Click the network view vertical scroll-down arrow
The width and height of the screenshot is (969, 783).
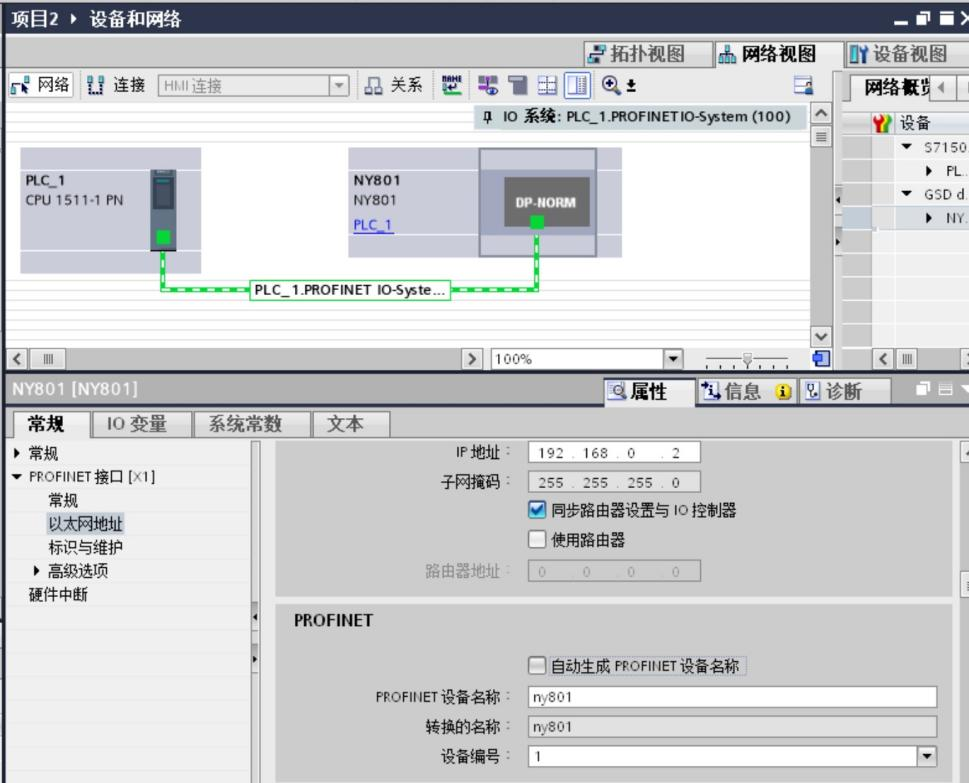click(x=821, y=336)
